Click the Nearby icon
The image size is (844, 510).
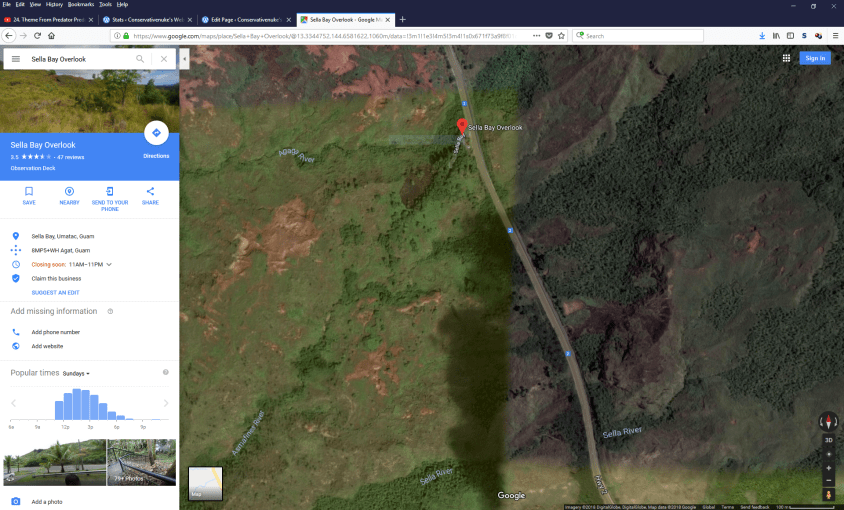click(x=69, y=191)
